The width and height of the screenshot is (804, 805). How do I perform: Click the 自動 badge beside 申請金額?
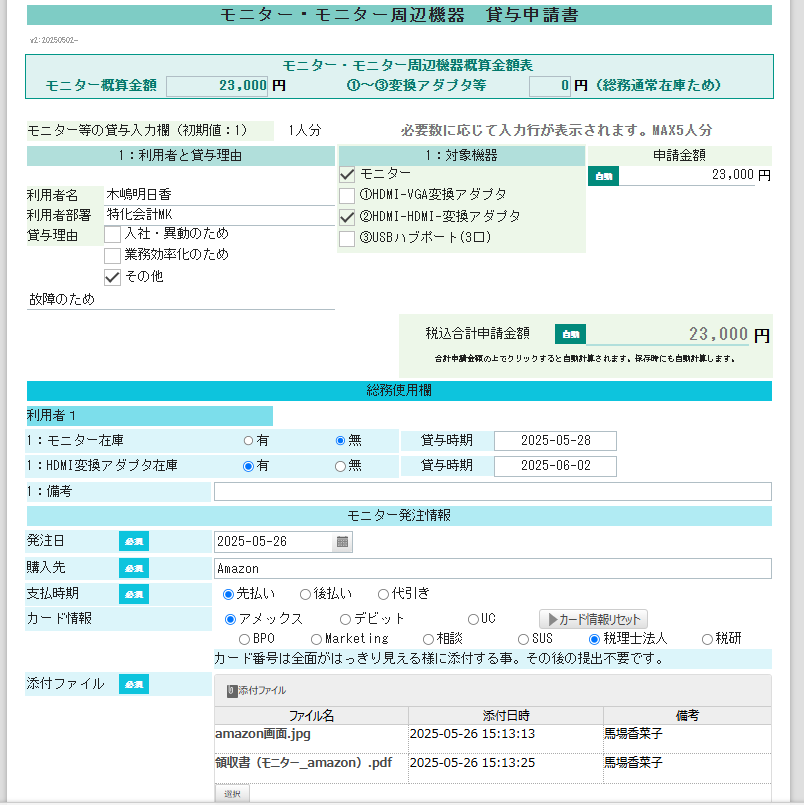coord(603,176)
